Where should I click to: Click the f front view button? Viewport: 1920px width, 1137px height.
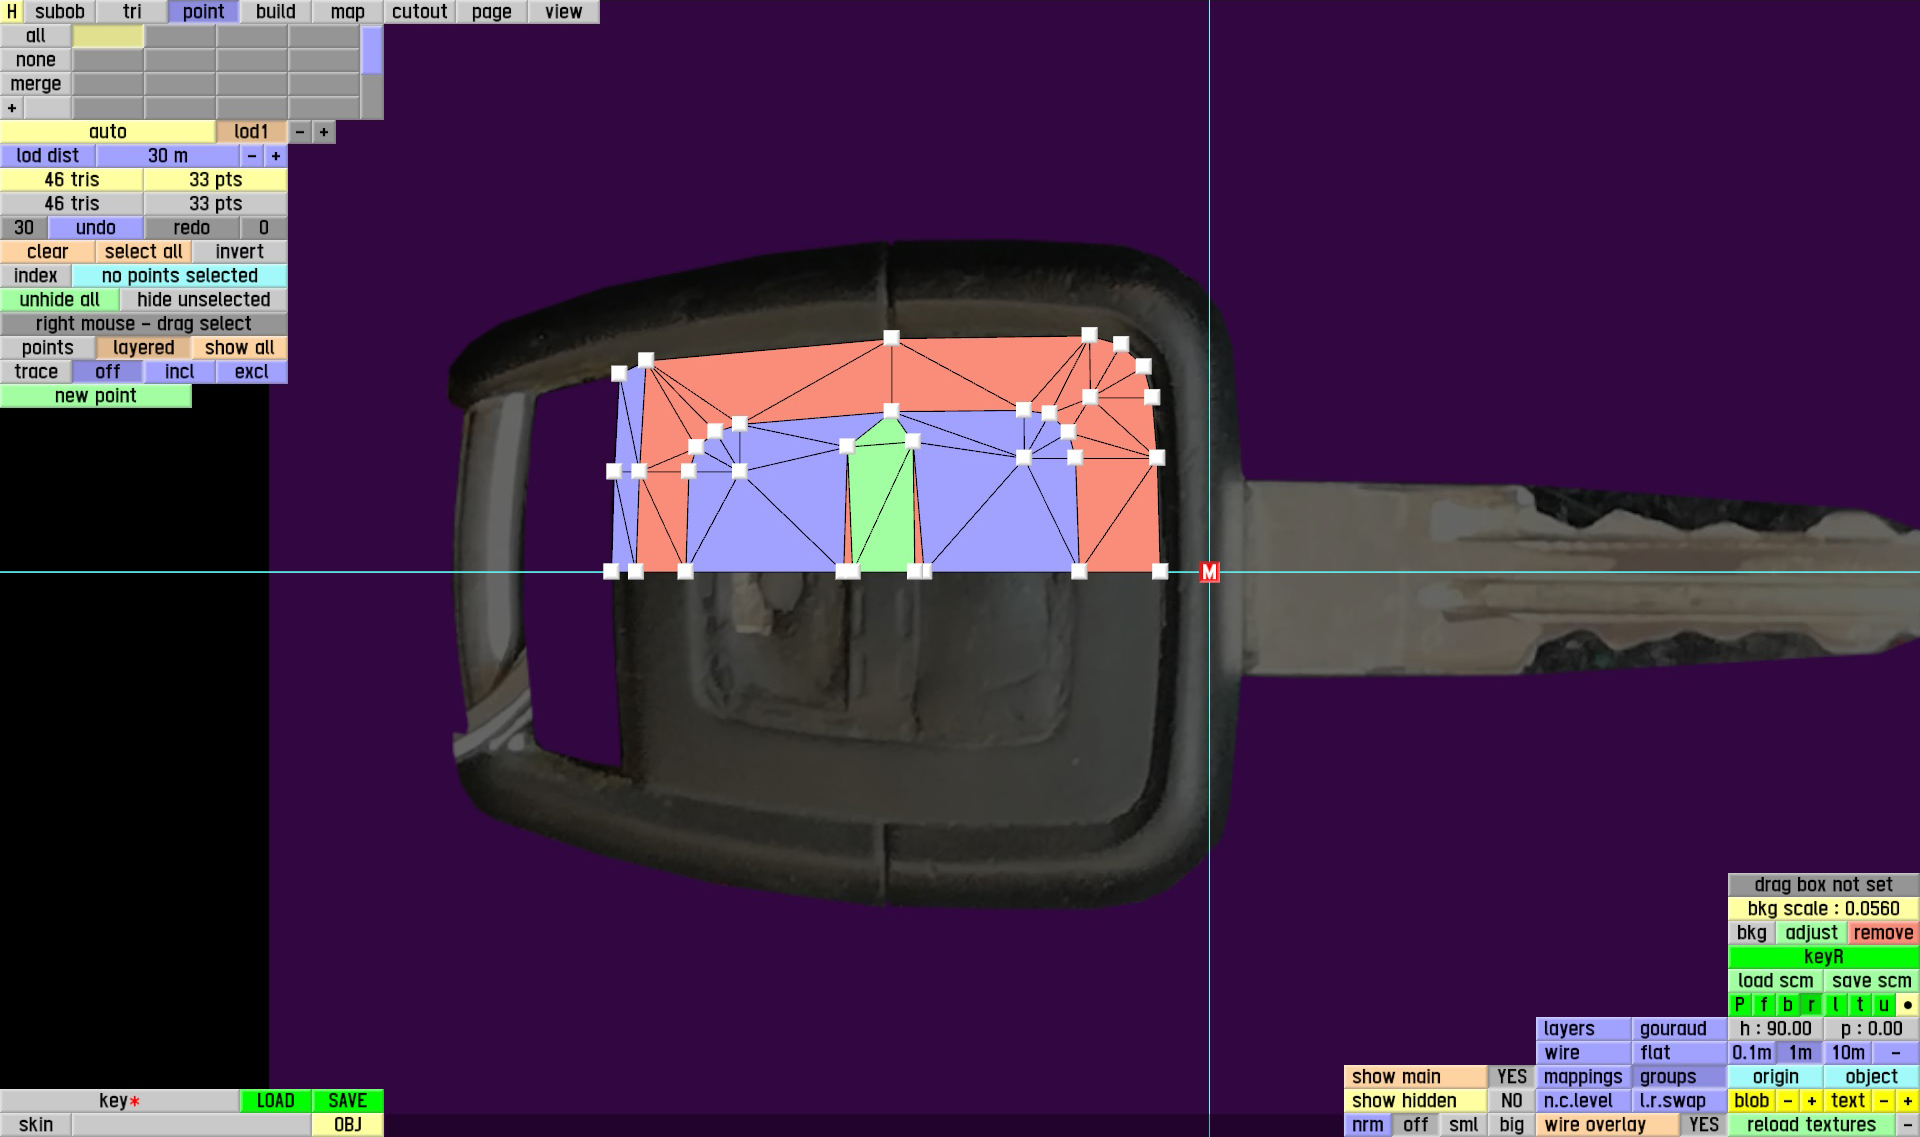pos(1763,1005)
